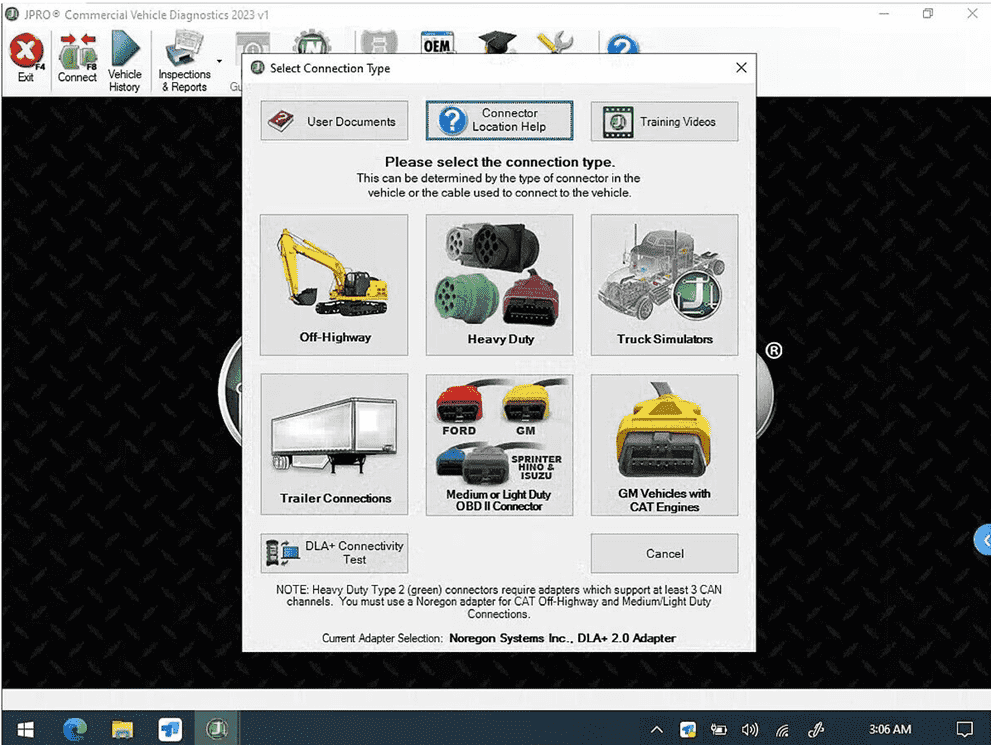Click the Select Connection Type dialog icon
The image size is (991, 745).
tap(257, 68)
